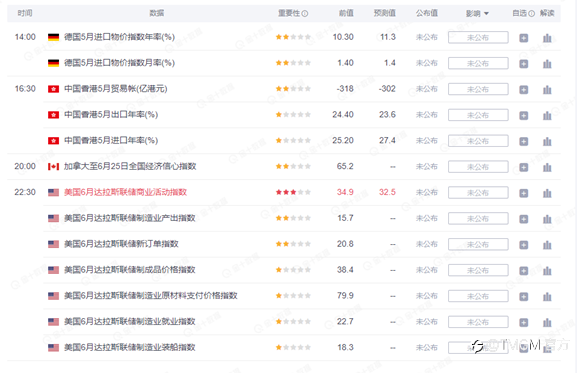Open chart analysis for 达拉斯联储商业活动指数
Screen dimensions: 577x373
point(547,193)
